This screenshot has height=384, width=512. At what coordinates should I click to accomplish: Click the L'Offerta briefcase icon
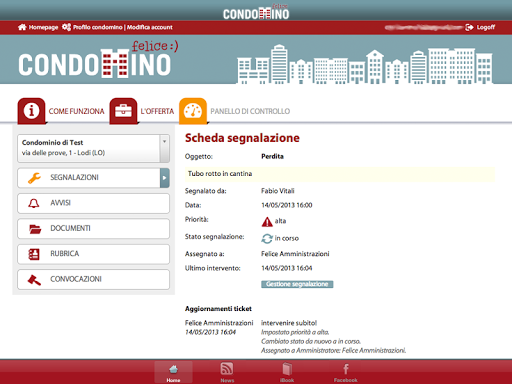tap(123, 111)
